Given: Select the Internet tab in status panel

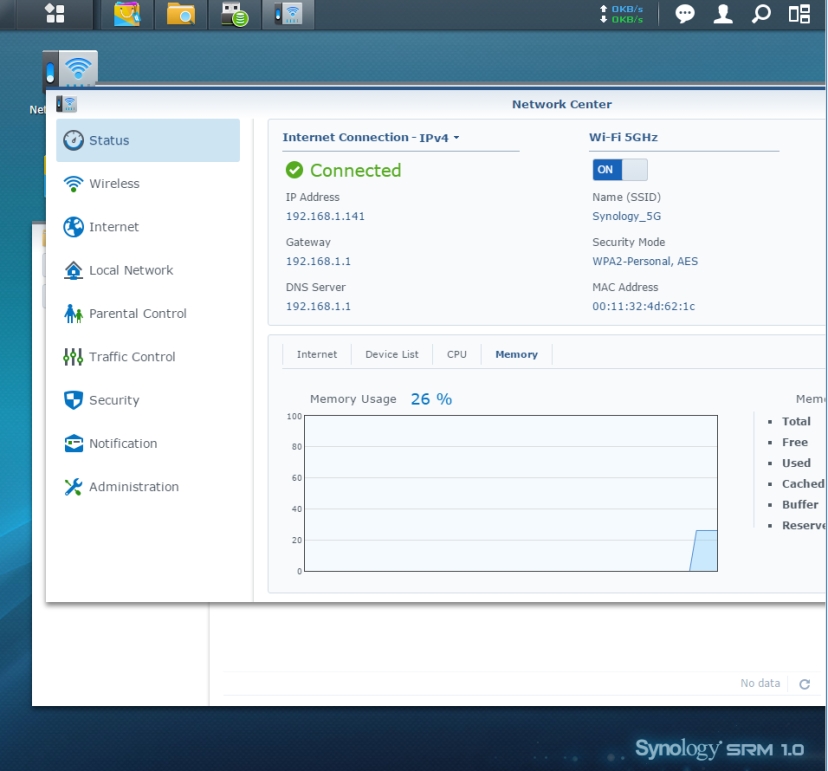Looking at the screenshot, I should click(317, 354).
